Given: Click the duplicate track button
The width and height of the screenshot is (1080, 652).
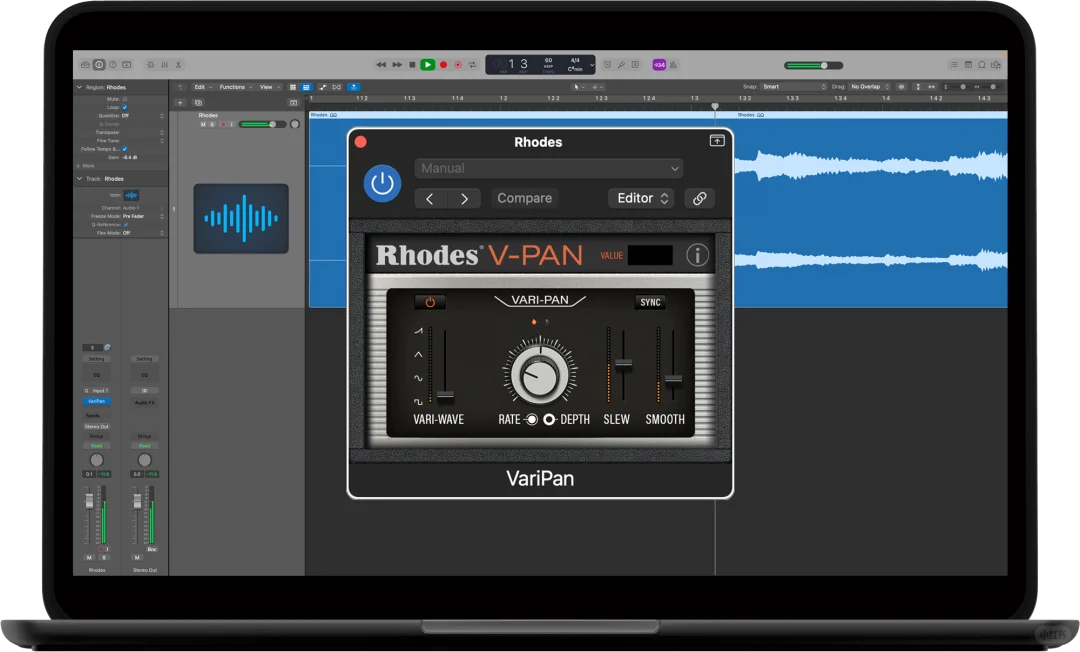Looking at the screenshot, I should tap(198, 103).
